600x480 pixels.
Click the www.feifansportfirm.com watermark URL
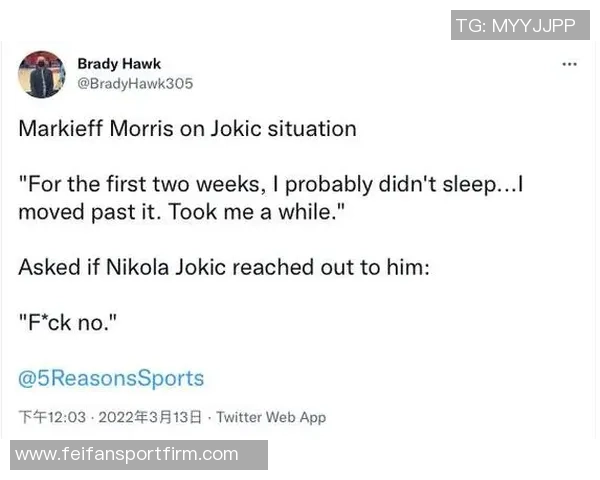click(128, 454)
